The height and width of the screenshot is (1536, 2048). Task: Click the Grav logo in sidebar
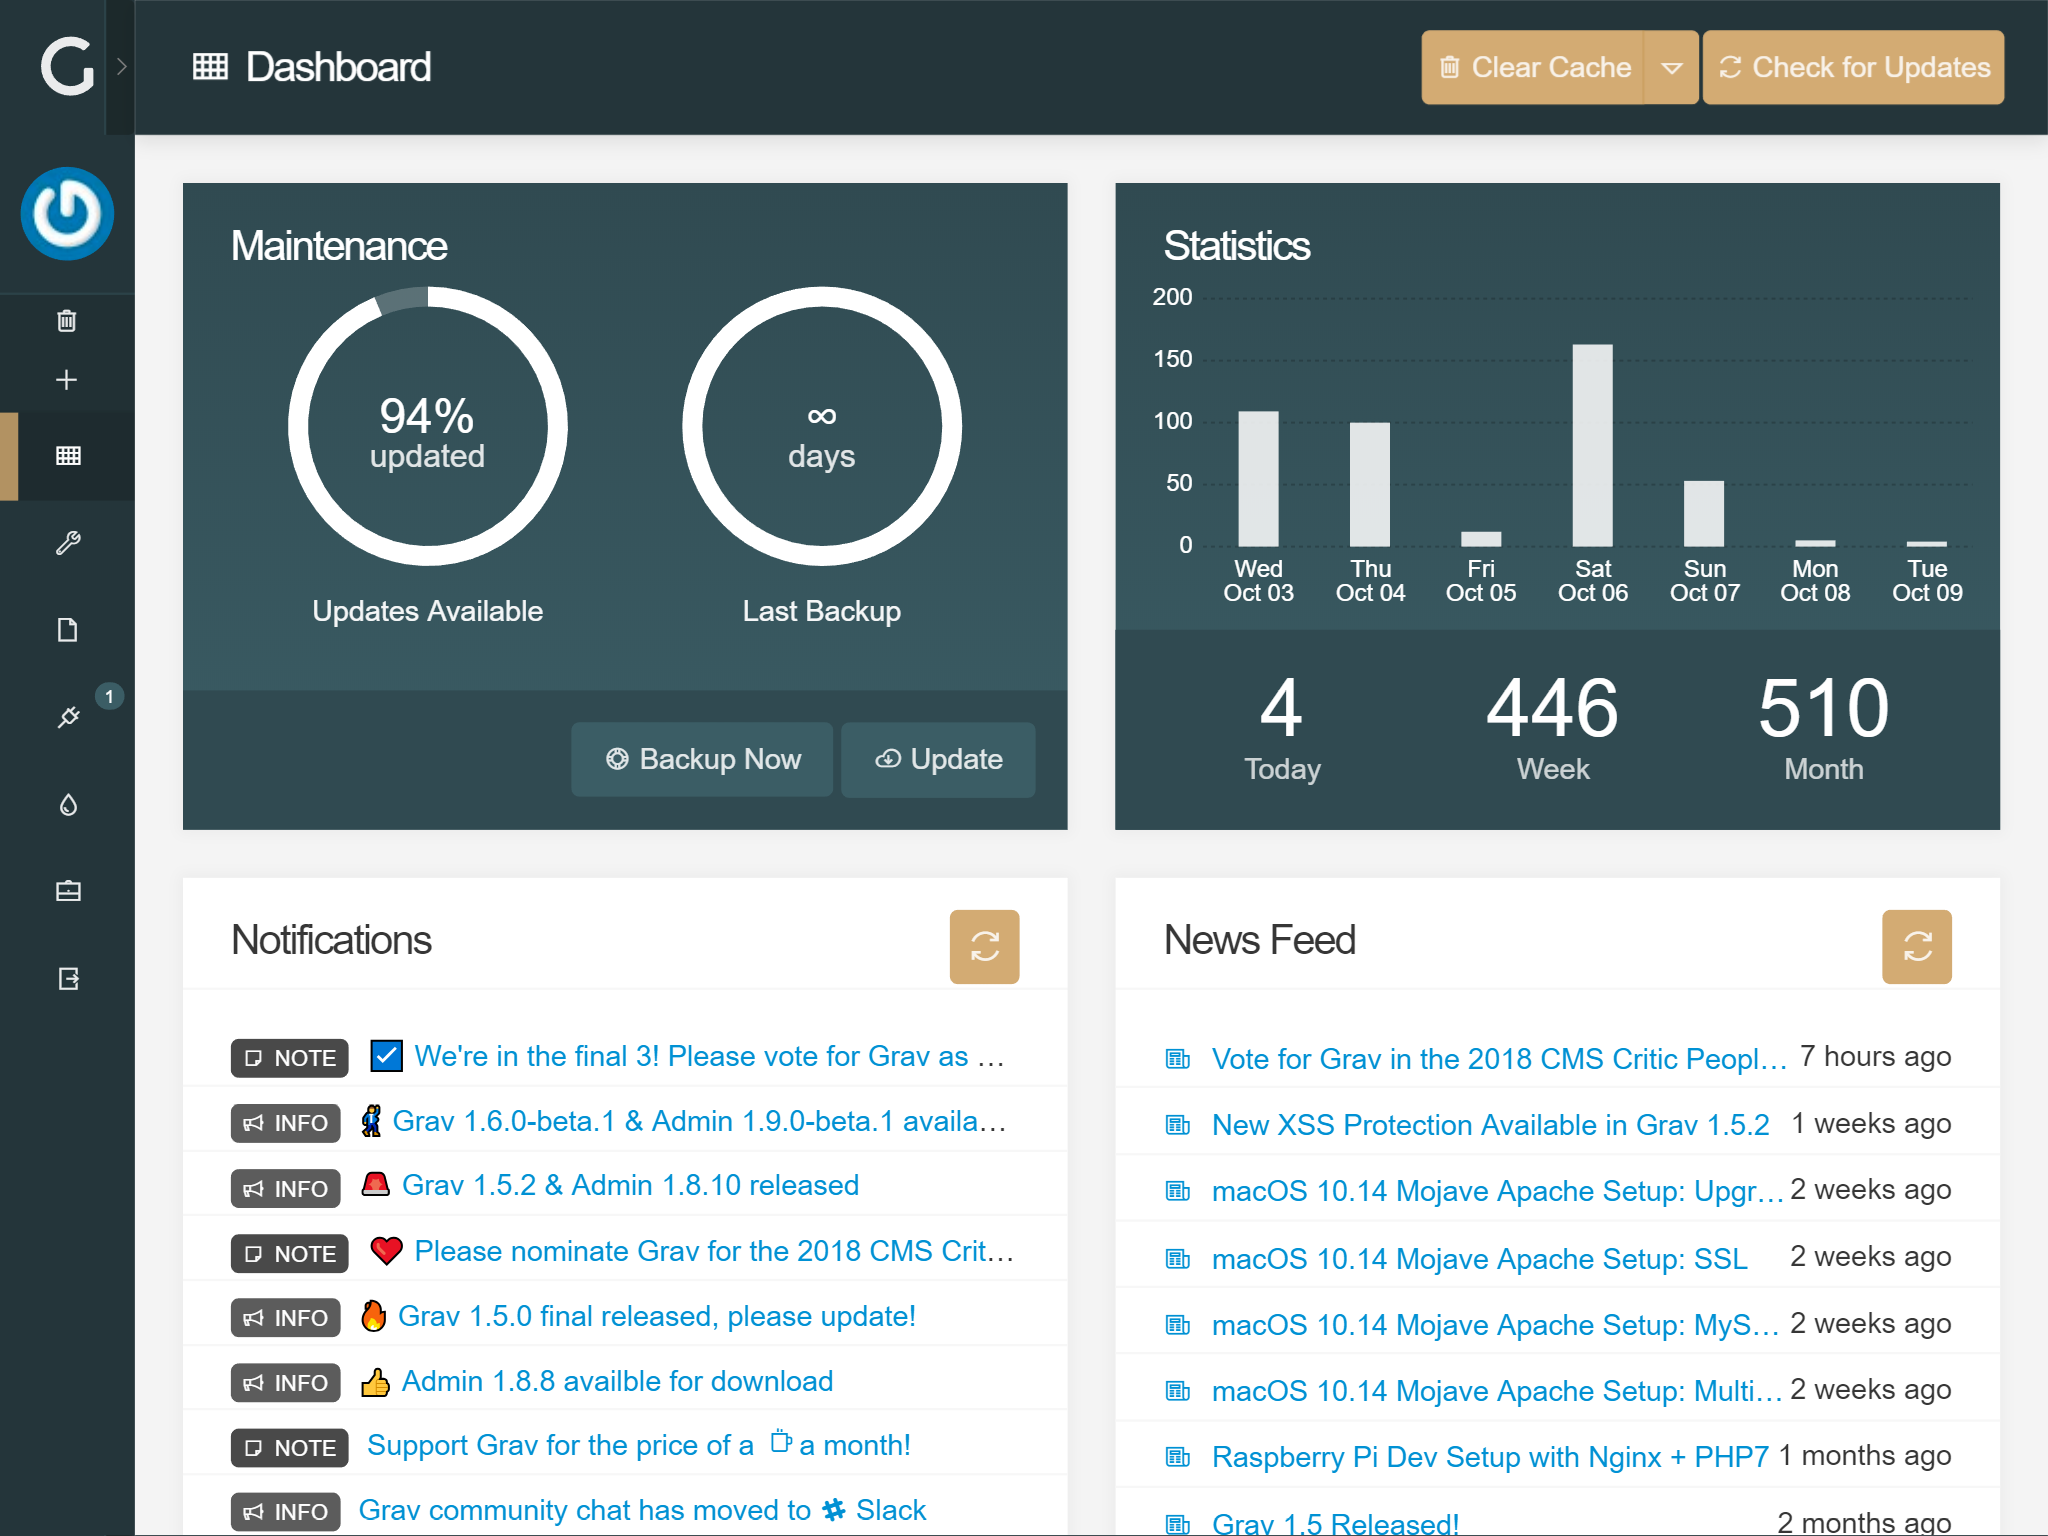click(x=67, y=67)
